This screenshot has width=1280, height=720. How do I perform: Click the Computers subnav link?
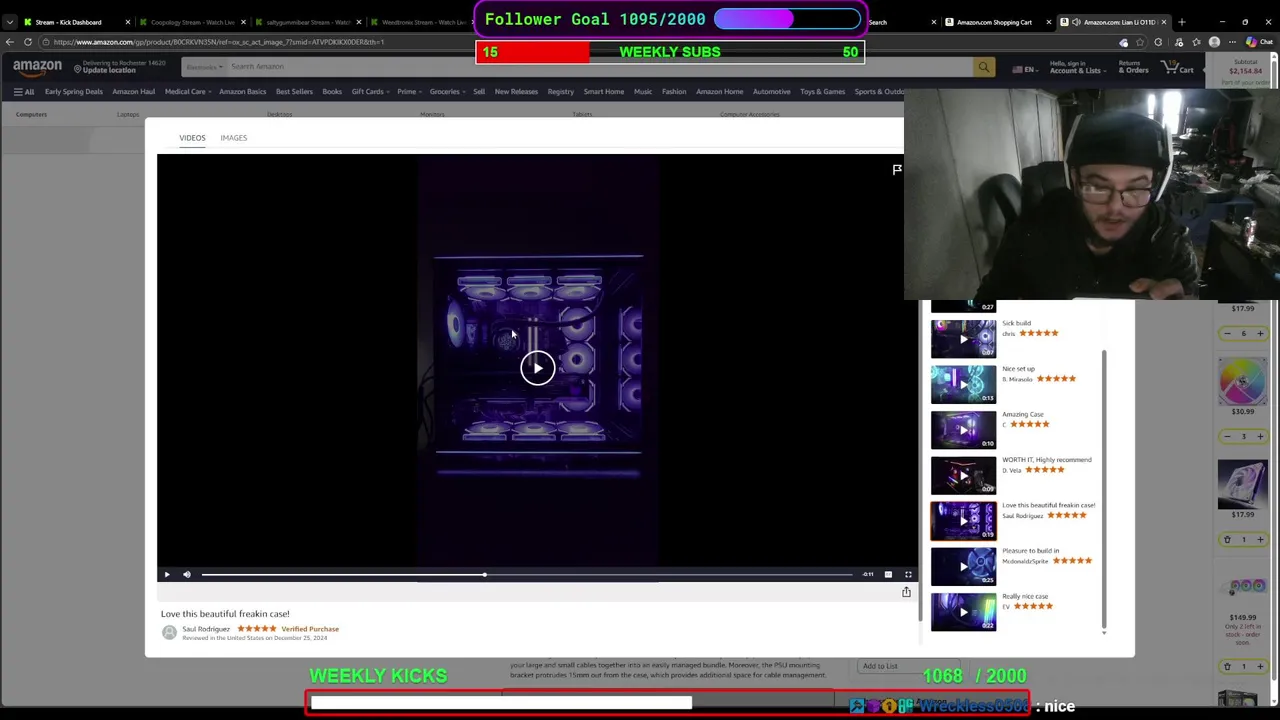click(31, 115)
